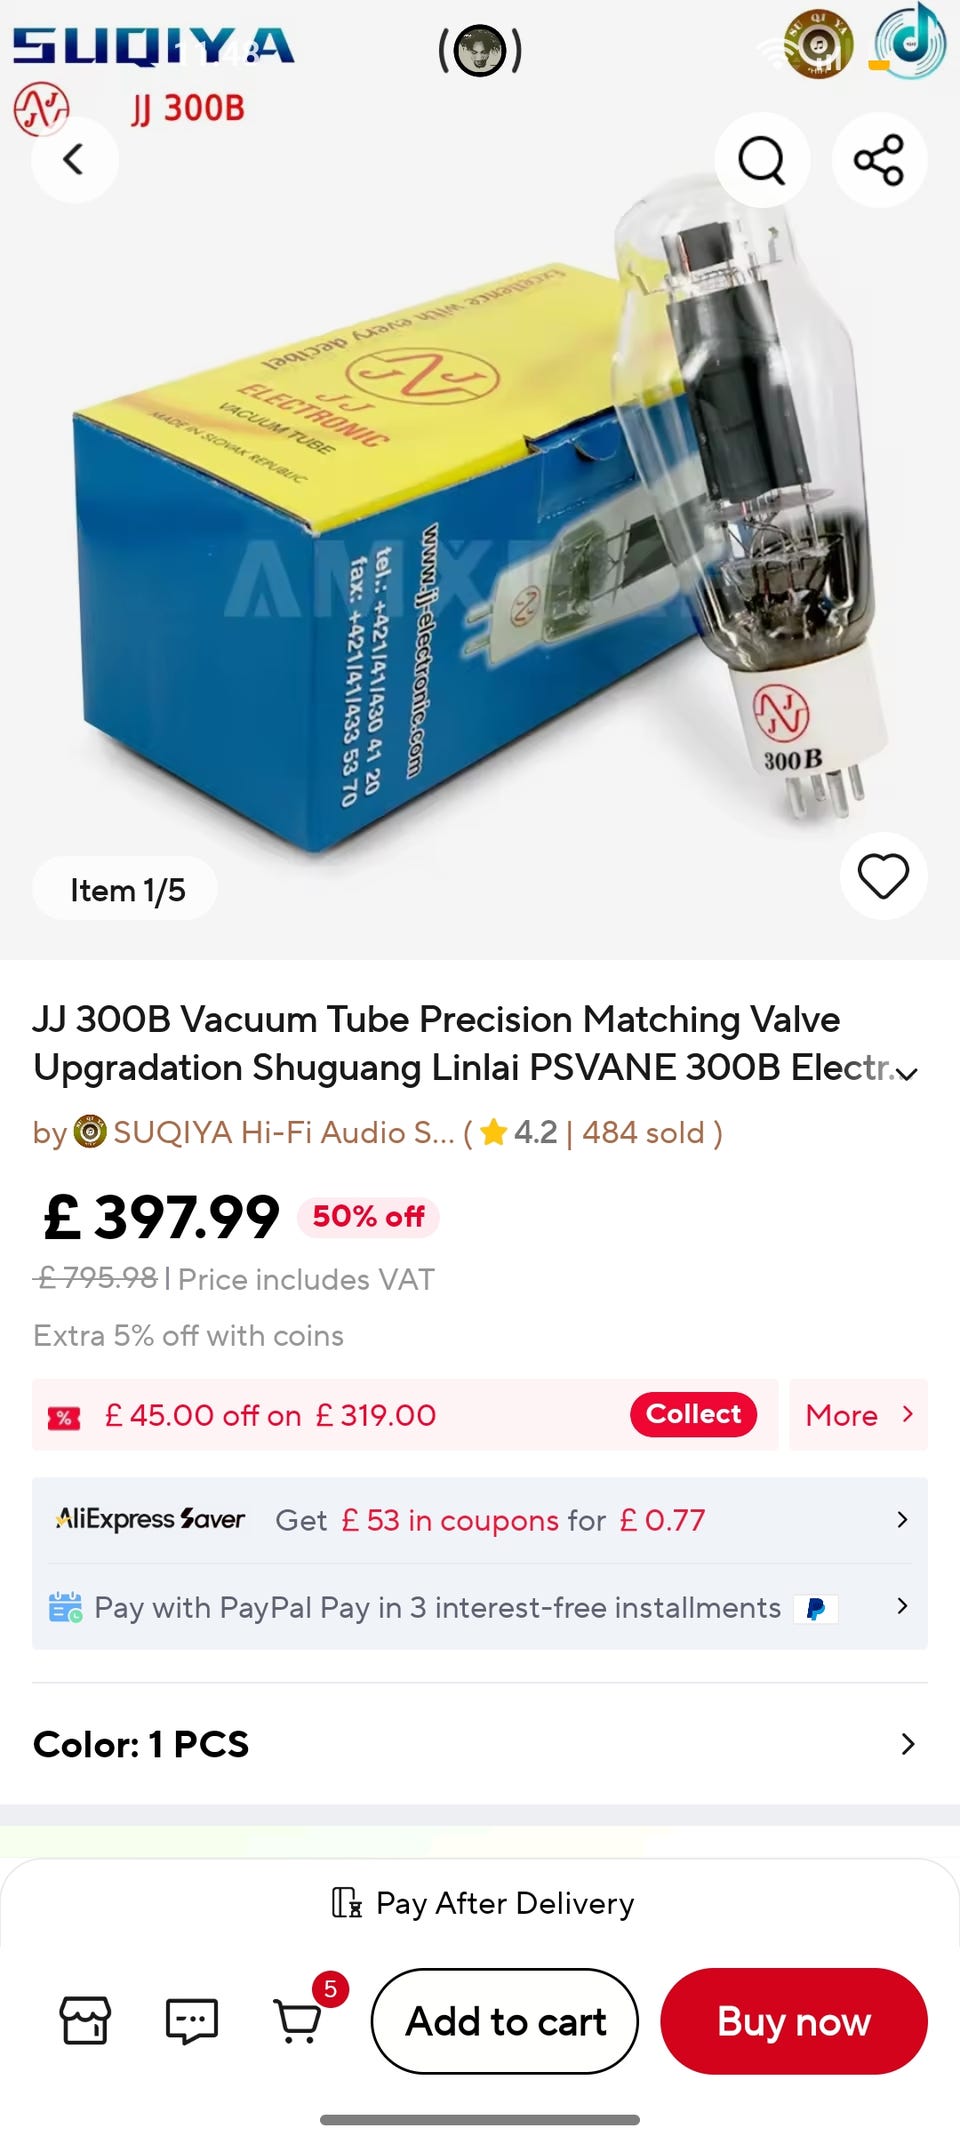Screen dimensions: 960x2144
Task: Open chat message icon
Action: (192, 2021)
